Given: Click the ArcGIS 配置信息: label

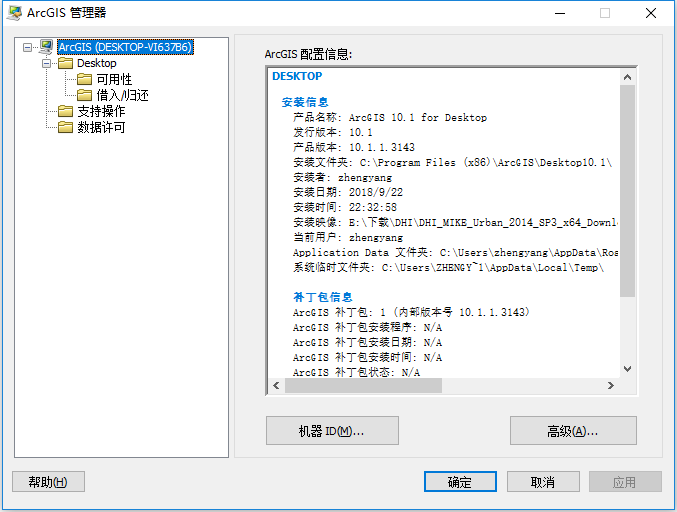Looking at the screenshot, I should point(309,54).
